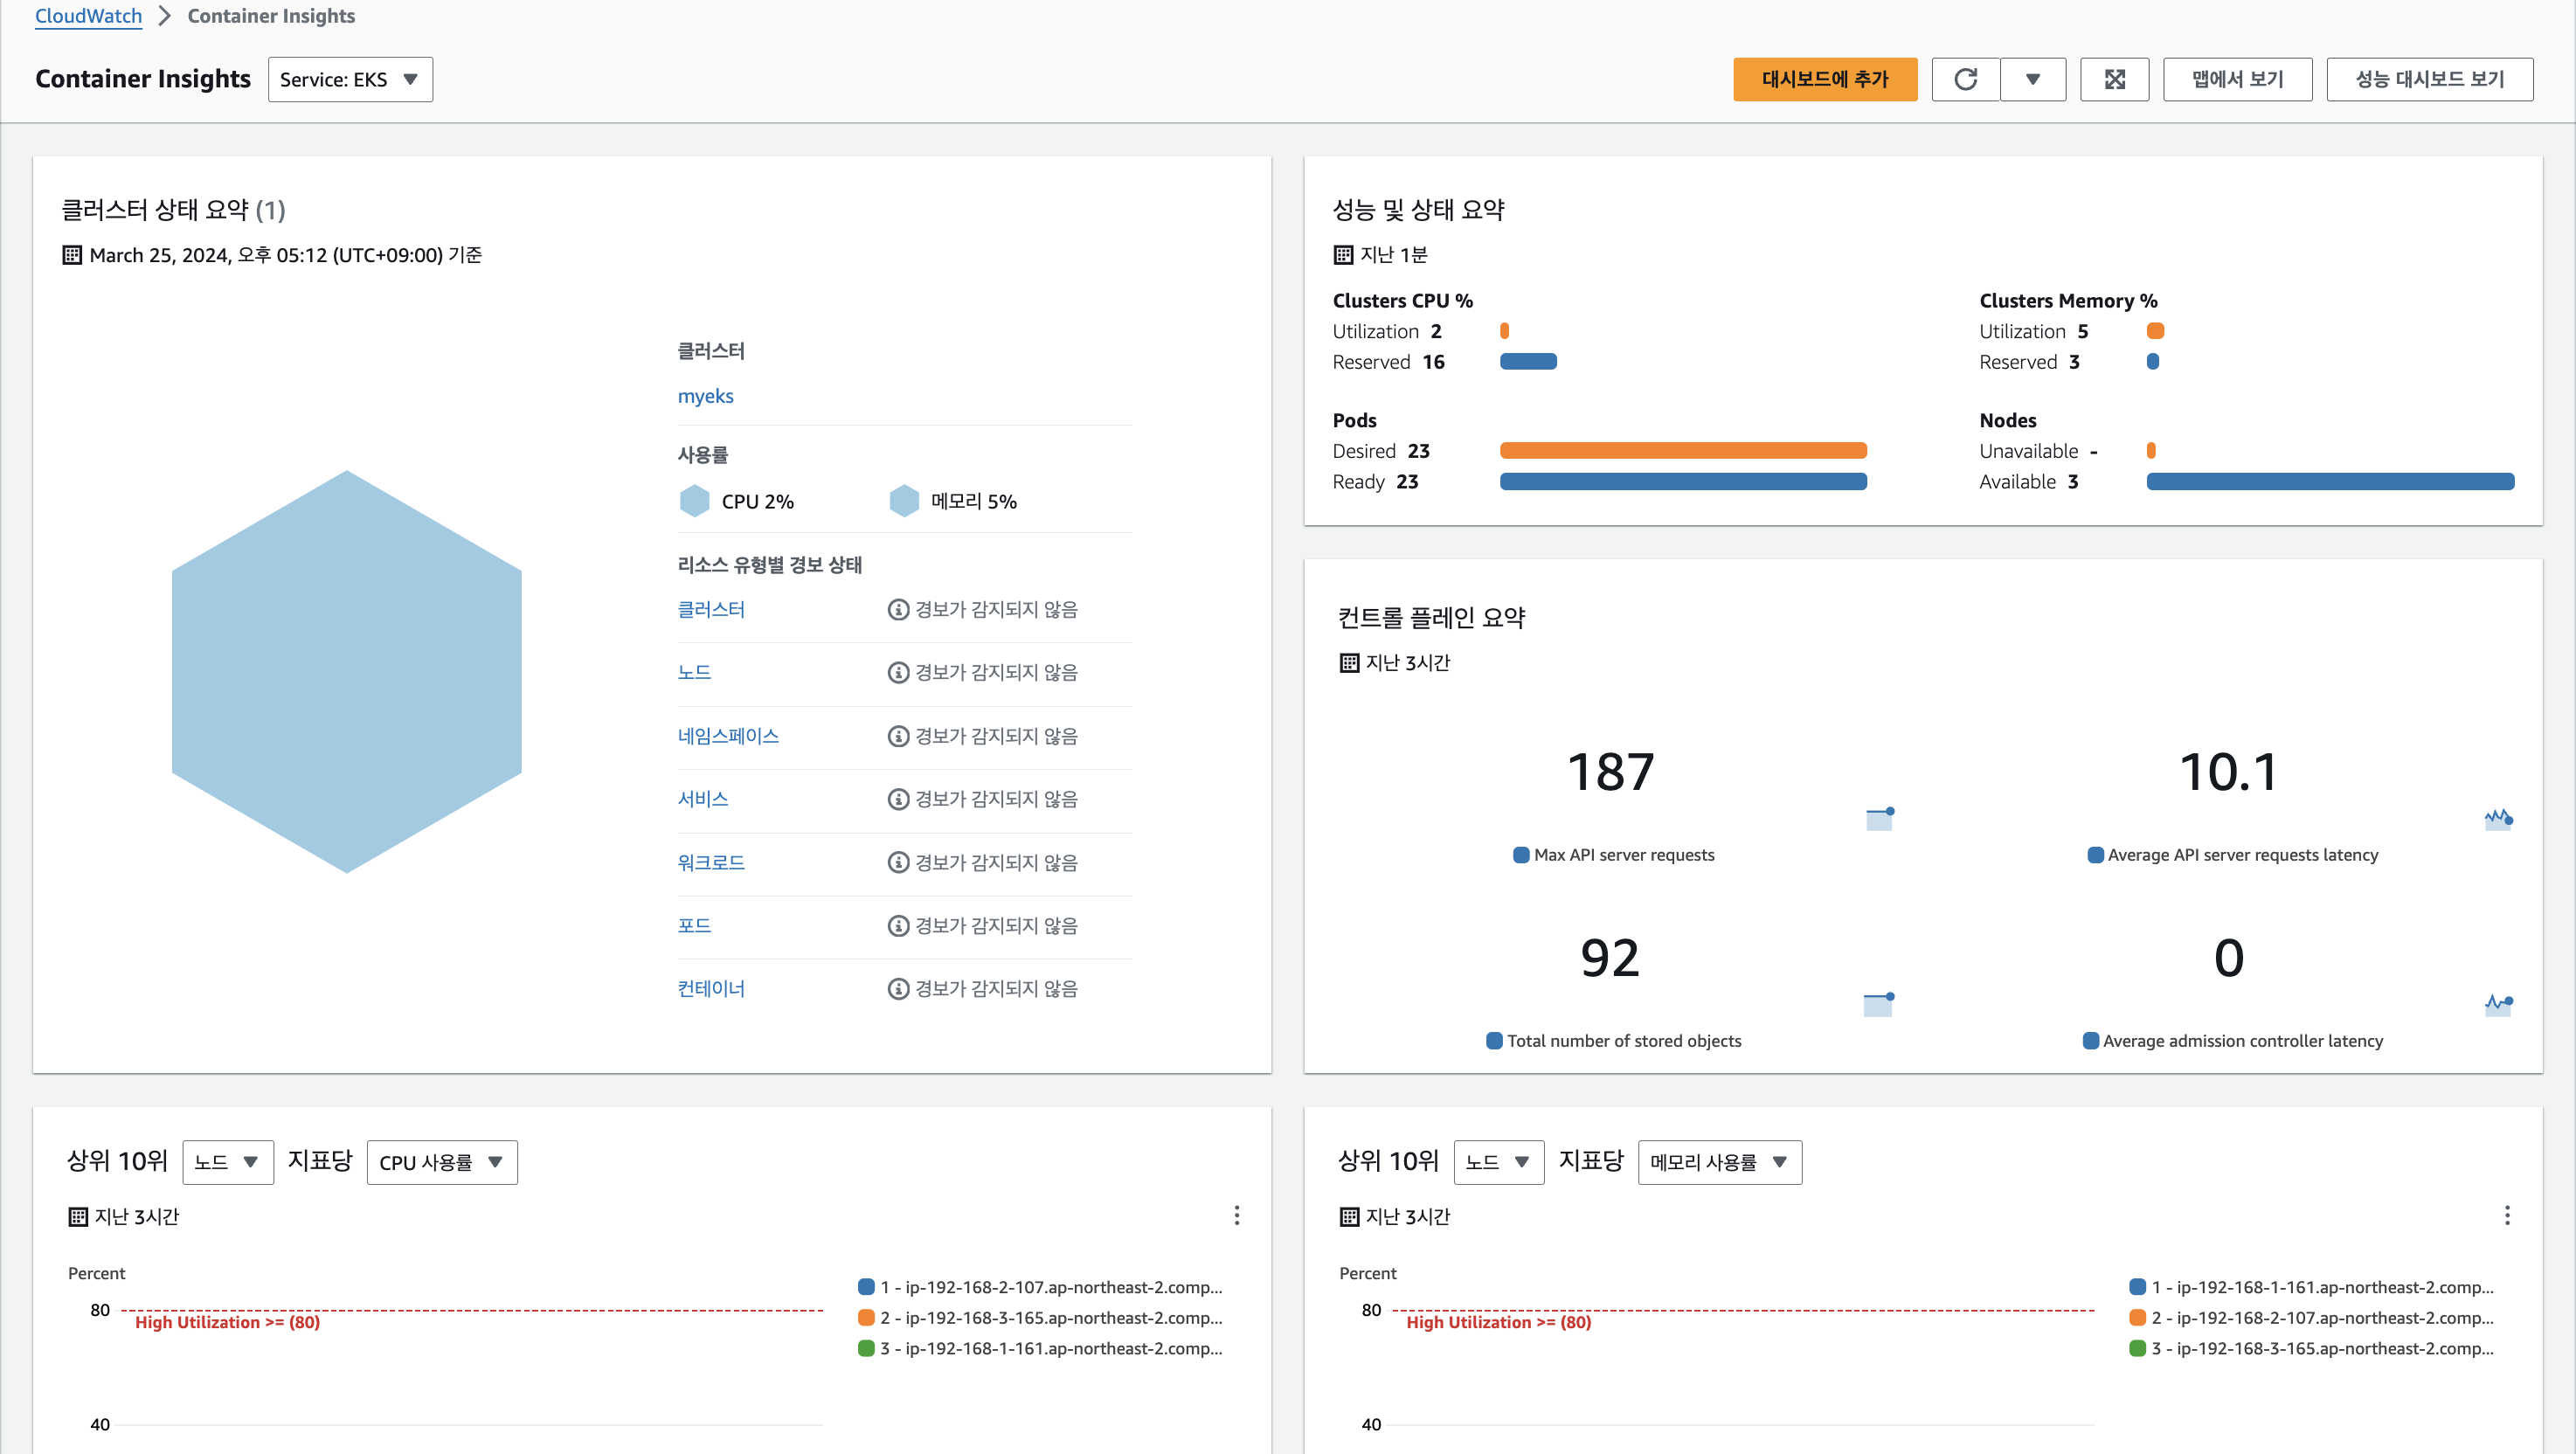Click the refresh icon button
Image resolution: width=2576 pixels, height=1454 pixels.
tap(1965, 79)
